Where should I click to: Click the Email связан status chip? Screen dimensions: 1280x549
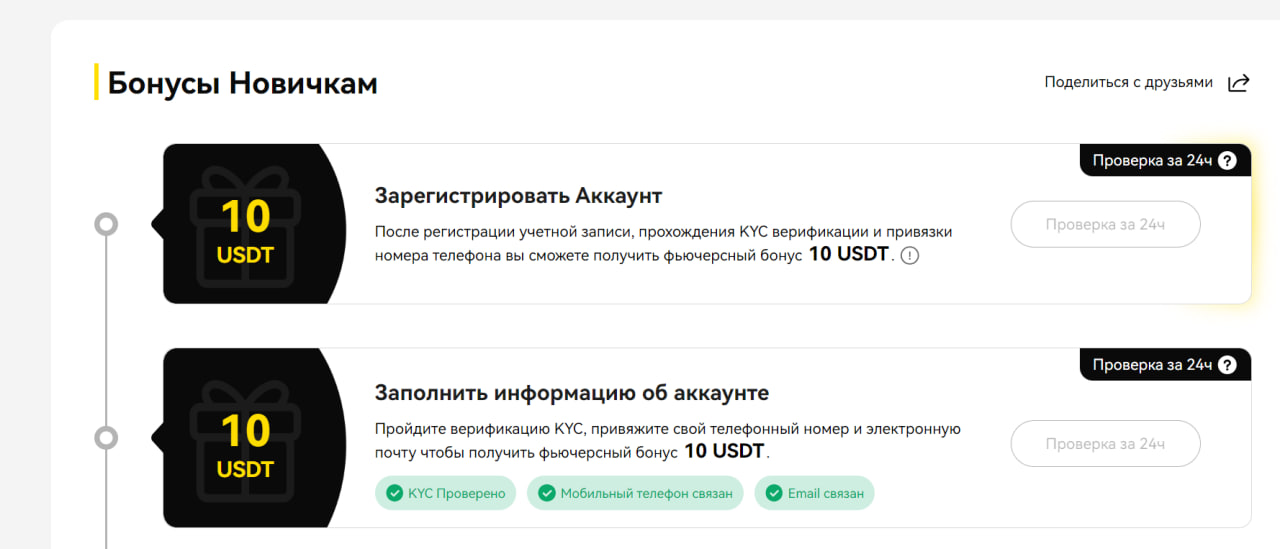[x=815, y=493]
